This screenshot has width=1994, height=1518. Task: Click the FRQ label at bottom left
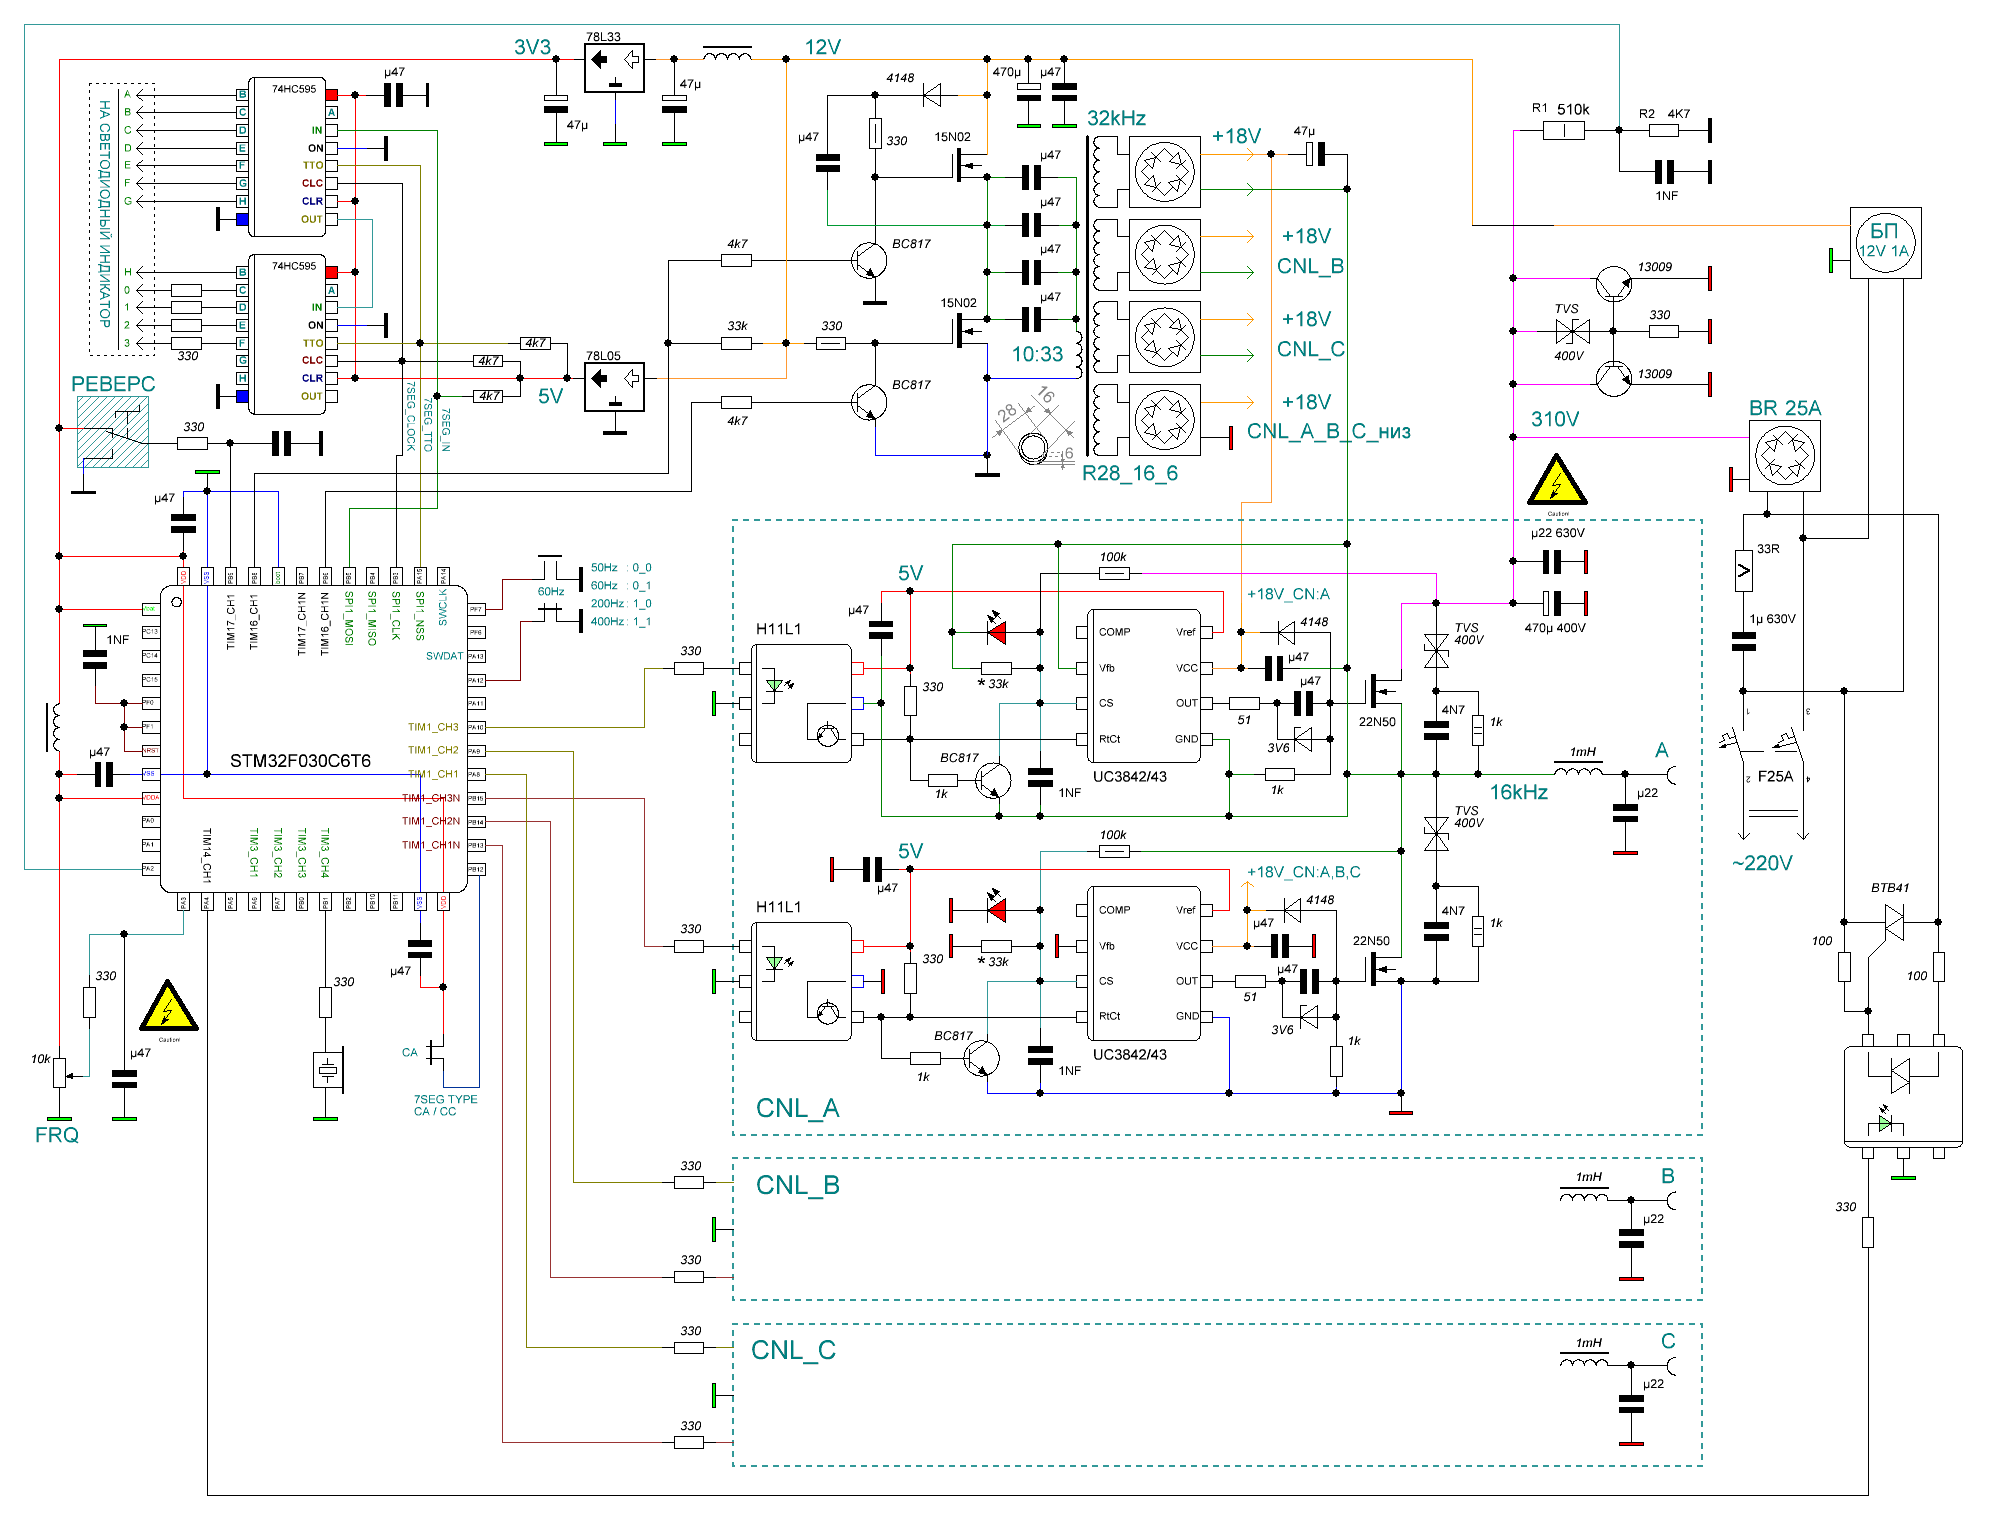pos(56,1135)
